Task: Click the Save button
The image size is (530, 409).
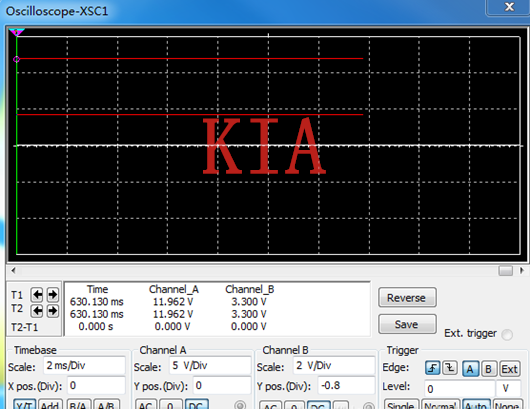Action: [407, 324]
